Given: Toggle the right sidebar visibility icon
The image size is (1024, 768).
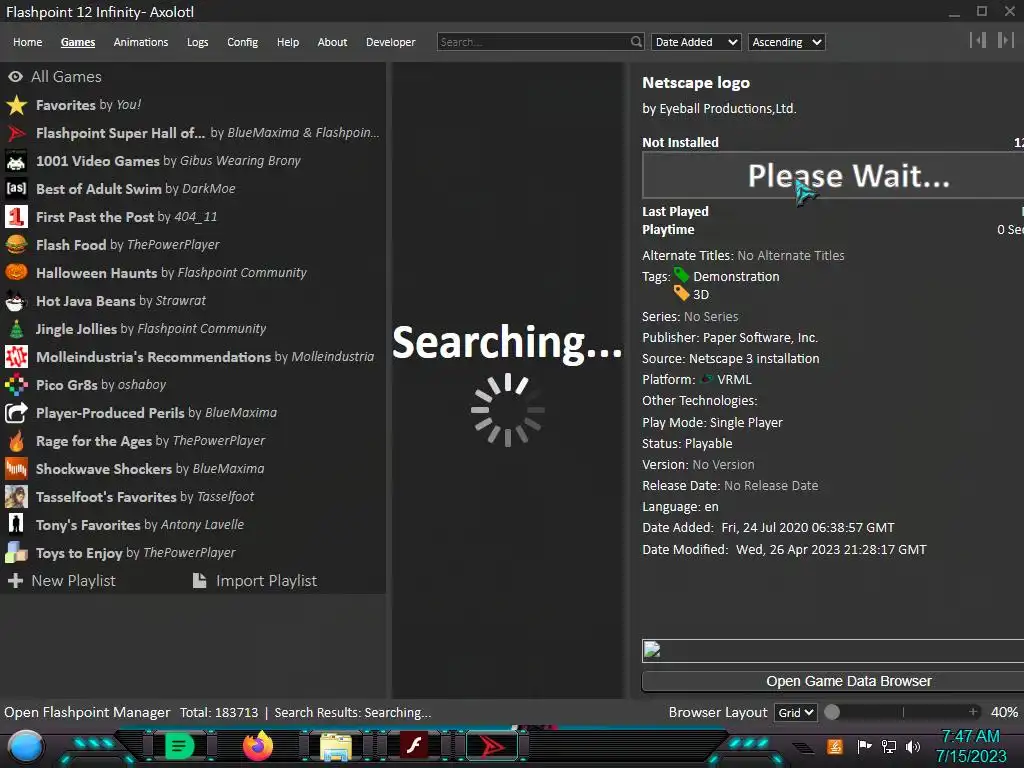Looking at the screenshot, I should 1005,40.
